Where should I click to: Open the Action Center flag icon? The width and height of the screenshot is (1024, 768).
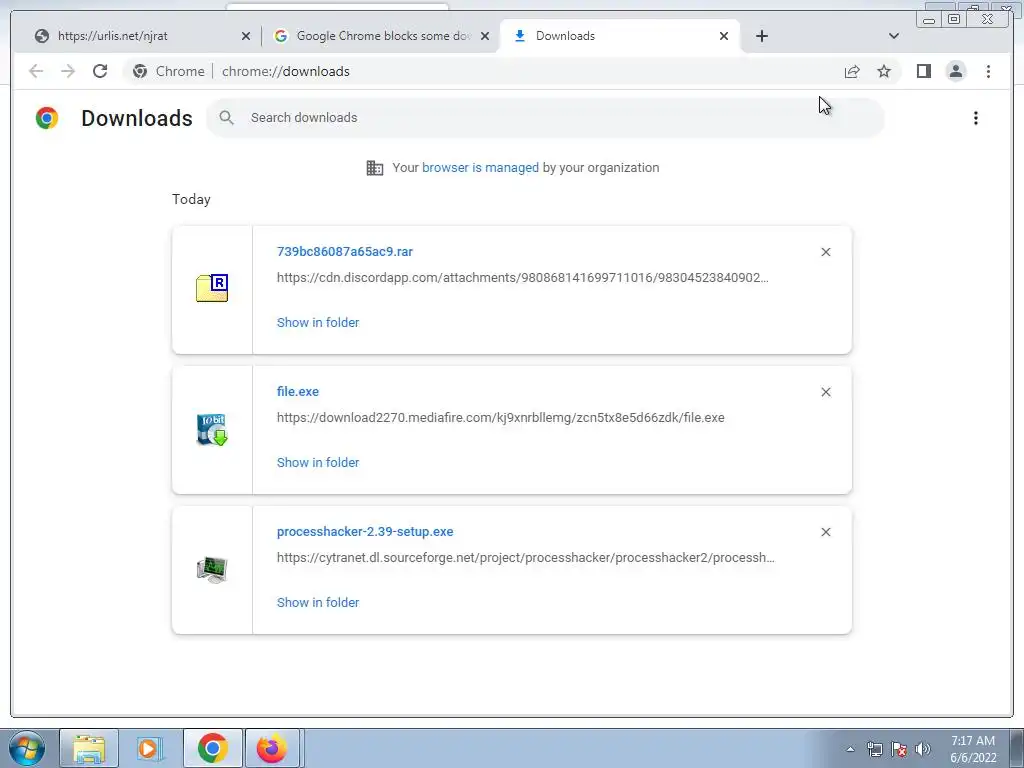pos(899,749)
